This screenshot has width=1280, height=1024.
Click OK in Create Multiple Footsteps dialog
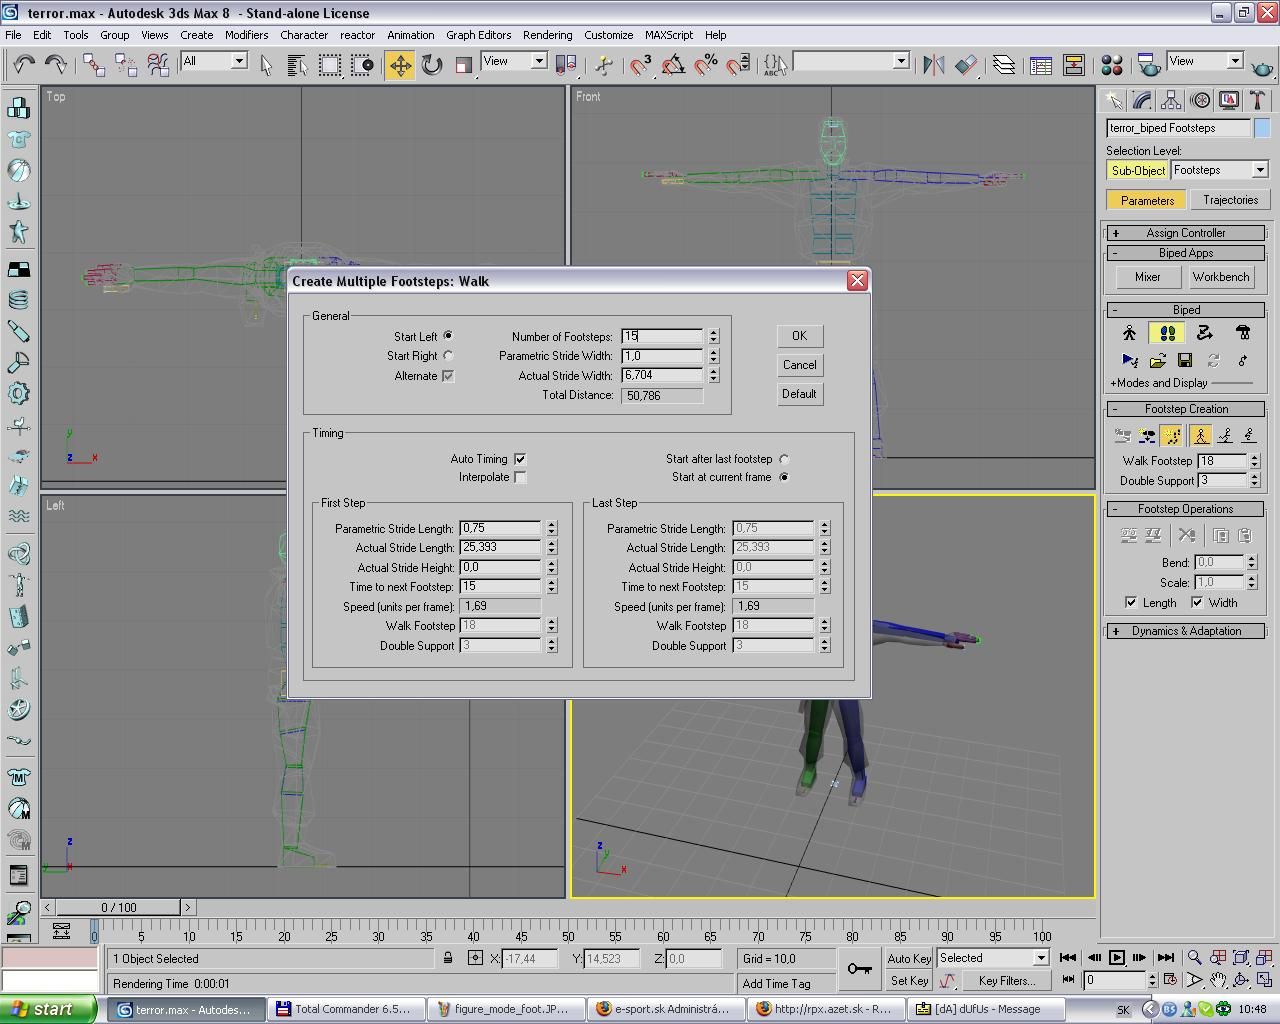click(x=799, y=336)
